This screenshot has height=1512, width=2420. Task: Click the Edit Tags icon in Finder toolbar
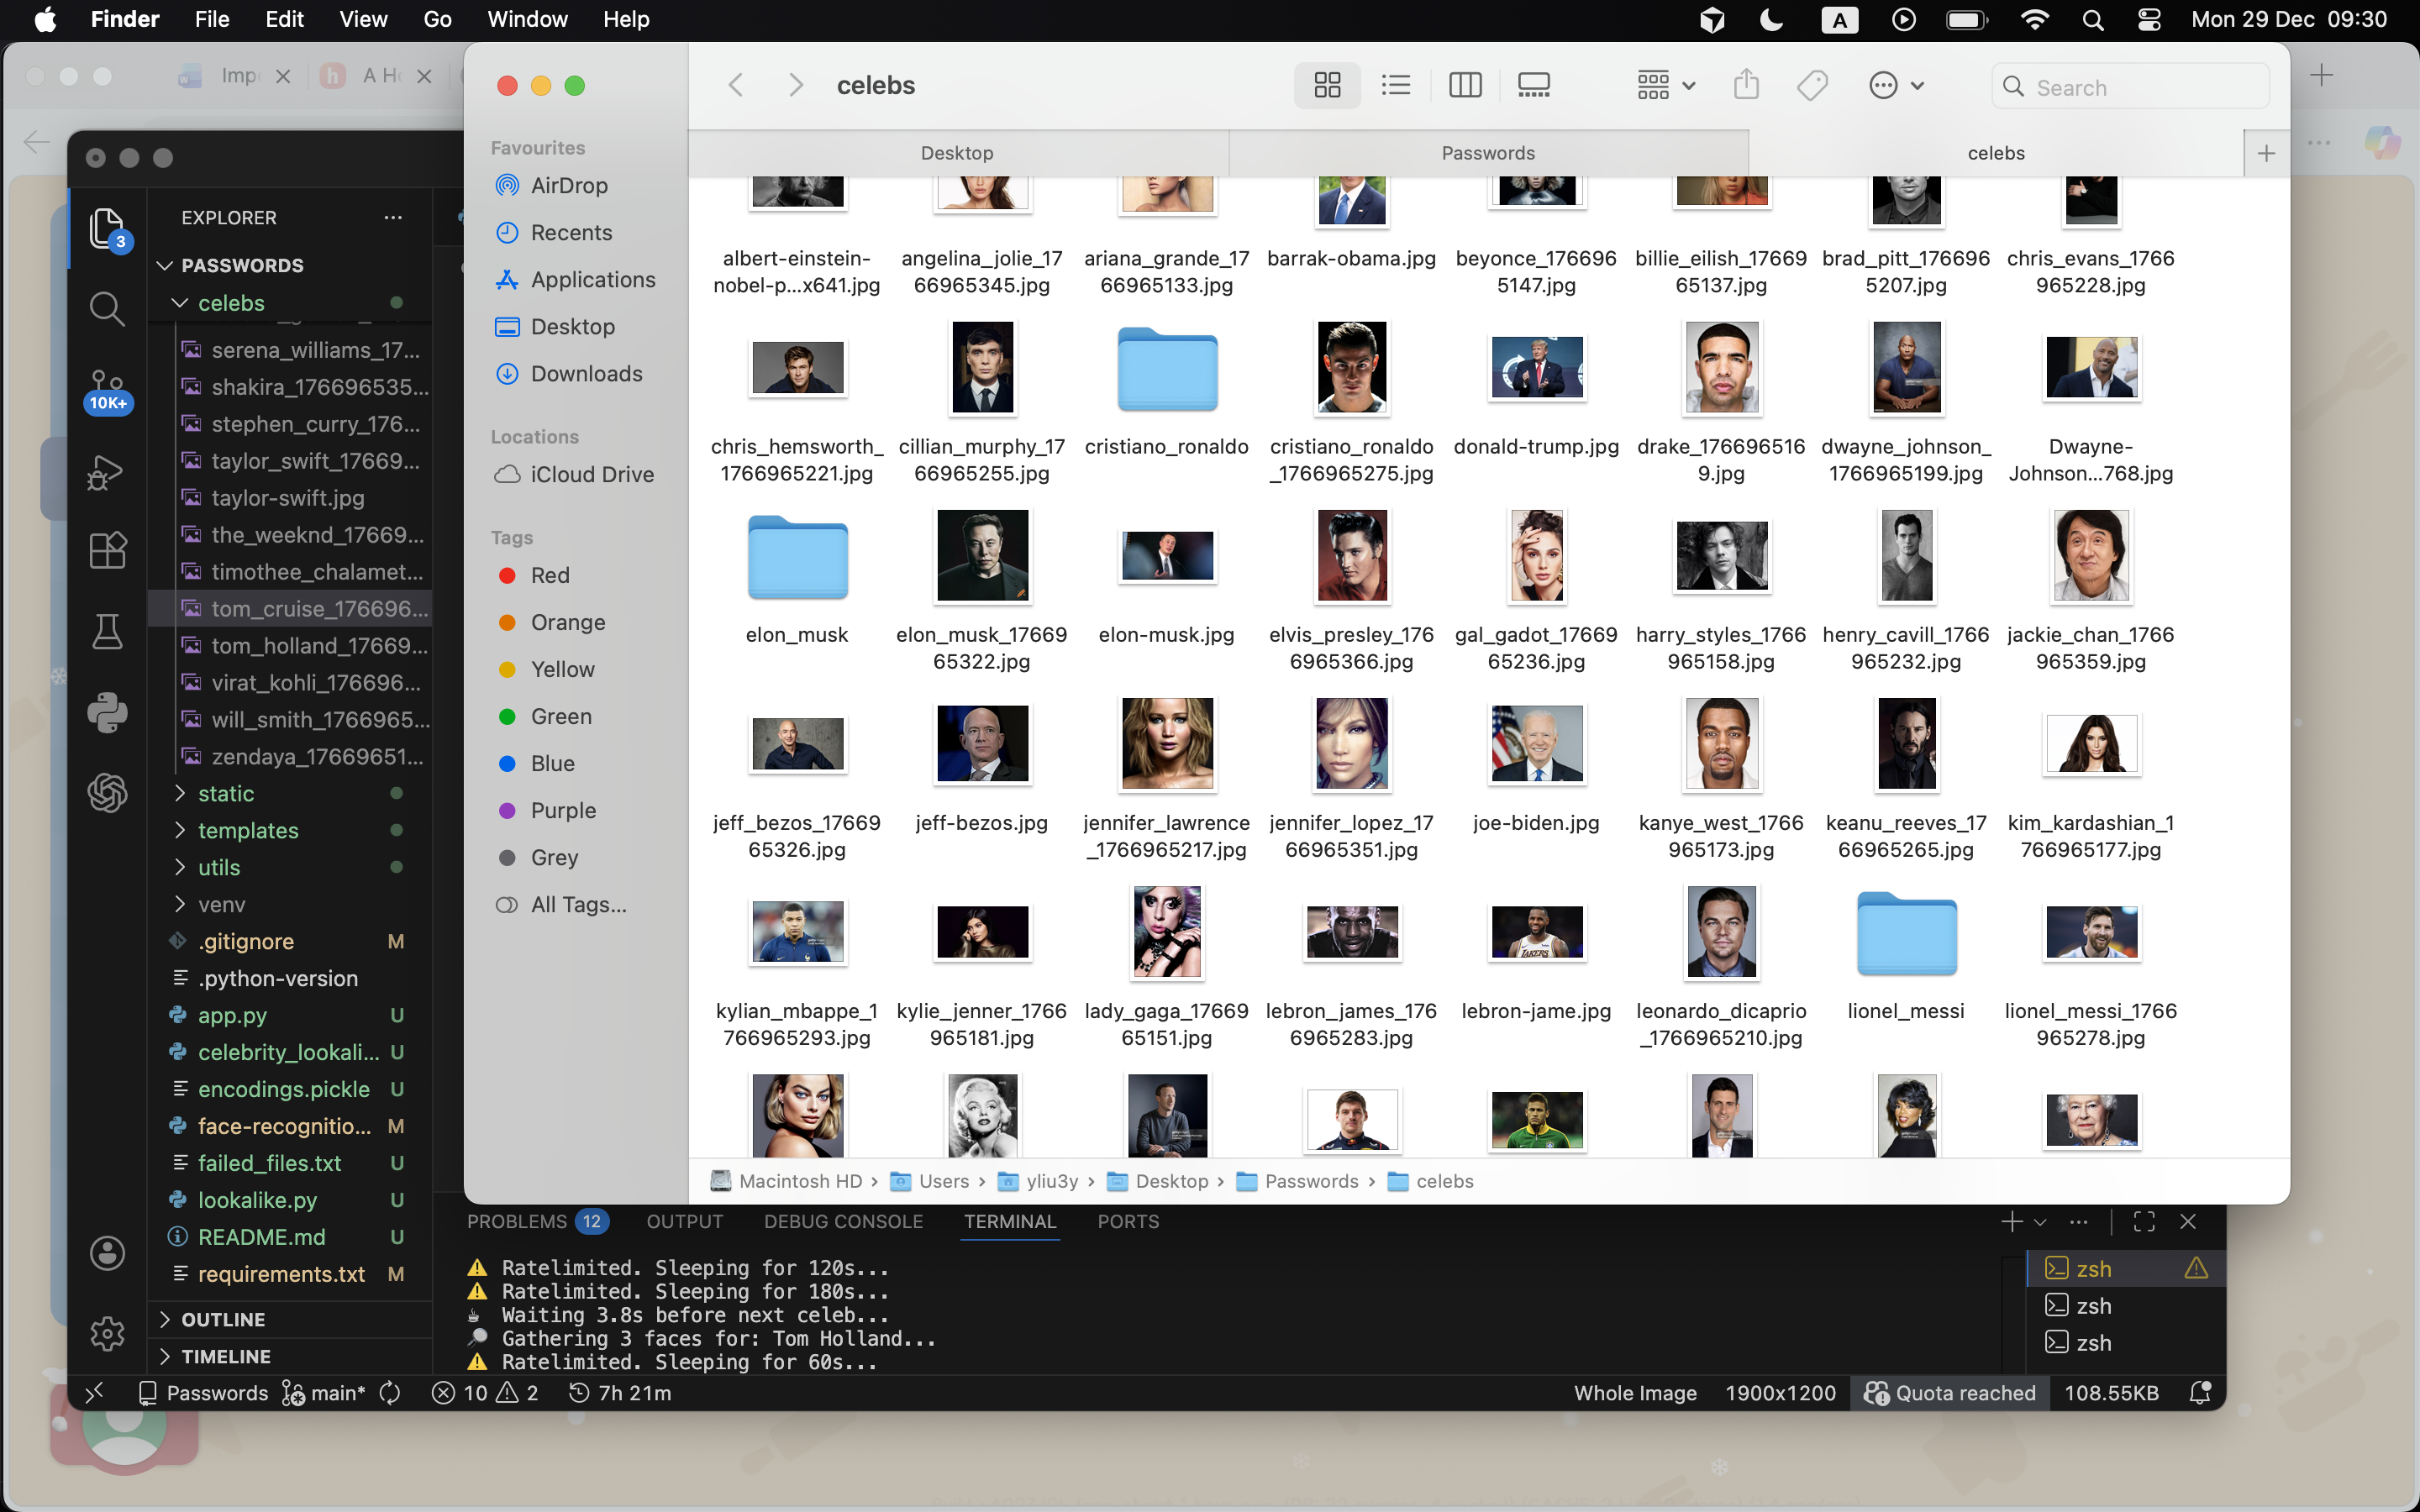[1812, 86]
